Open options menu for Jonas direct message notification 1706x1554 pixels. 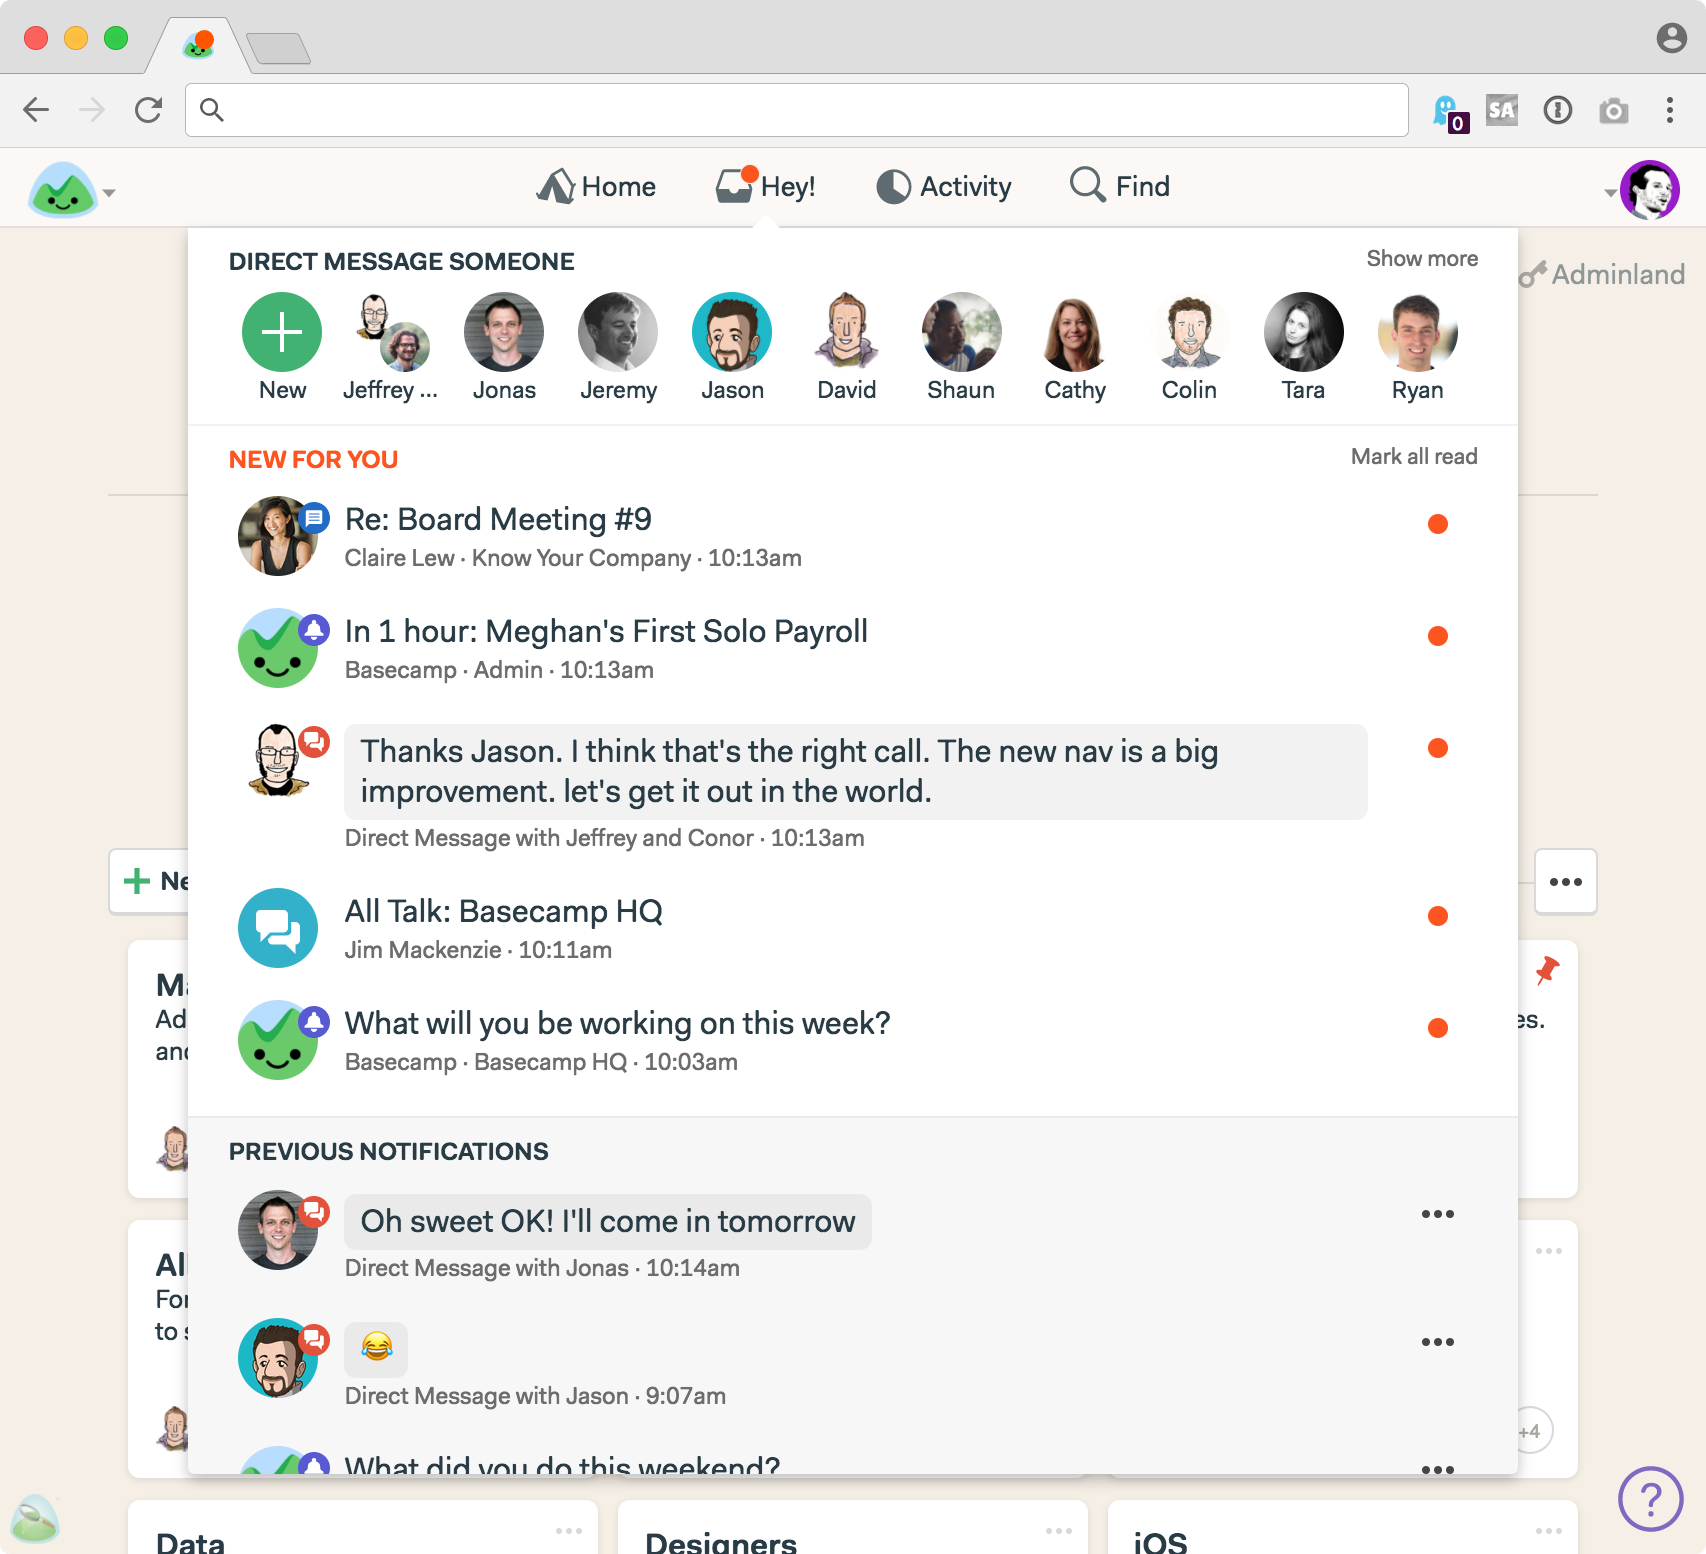(1438, 1214)
